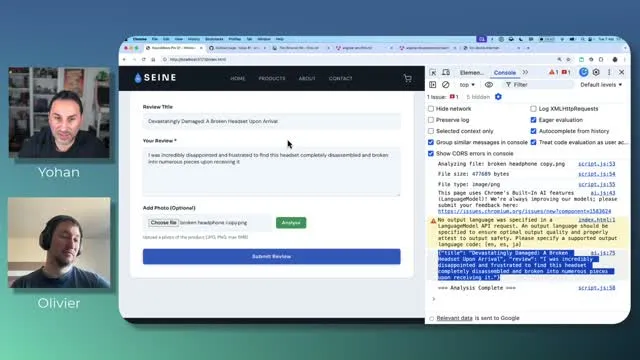Open the Default levels dropdown
The image size is (640, 360).
601,84
